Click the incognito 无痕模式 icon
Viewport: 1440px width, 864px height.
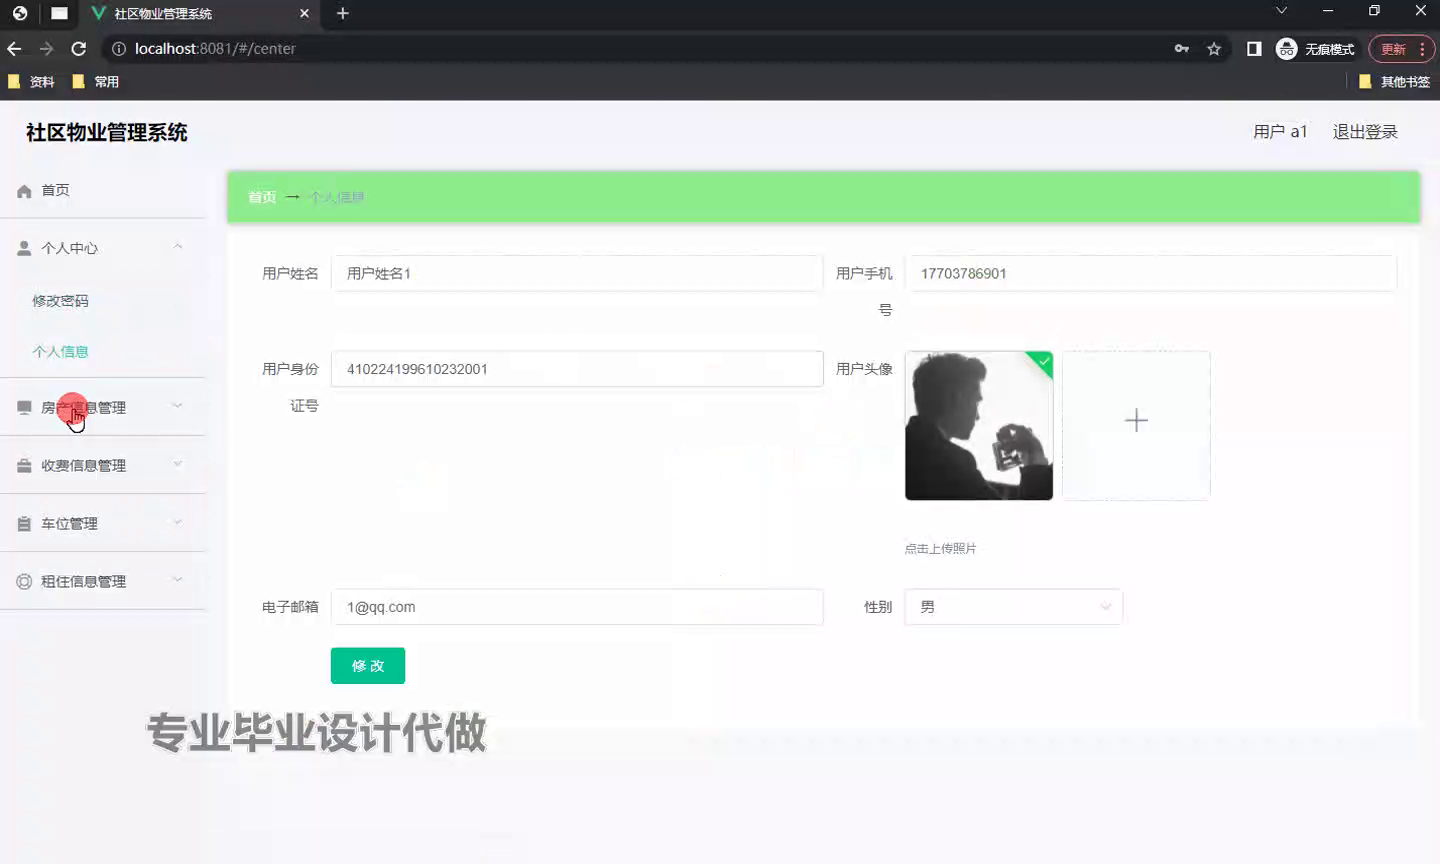[x=1287, y=48]
